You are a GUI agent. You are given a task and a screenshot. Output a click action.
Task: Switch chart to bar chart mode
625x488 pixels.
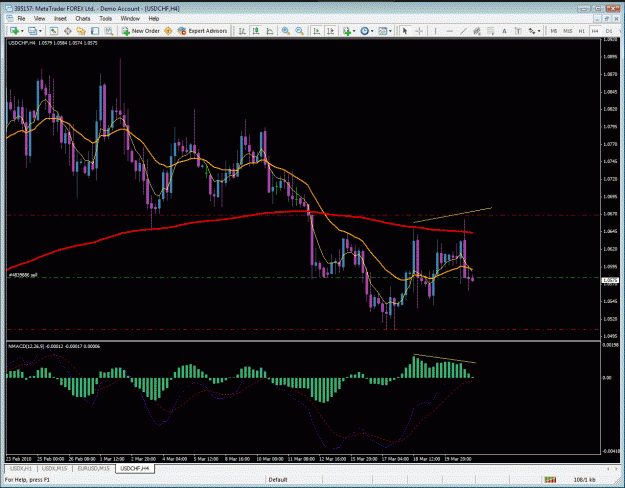(x=242, y=31)
